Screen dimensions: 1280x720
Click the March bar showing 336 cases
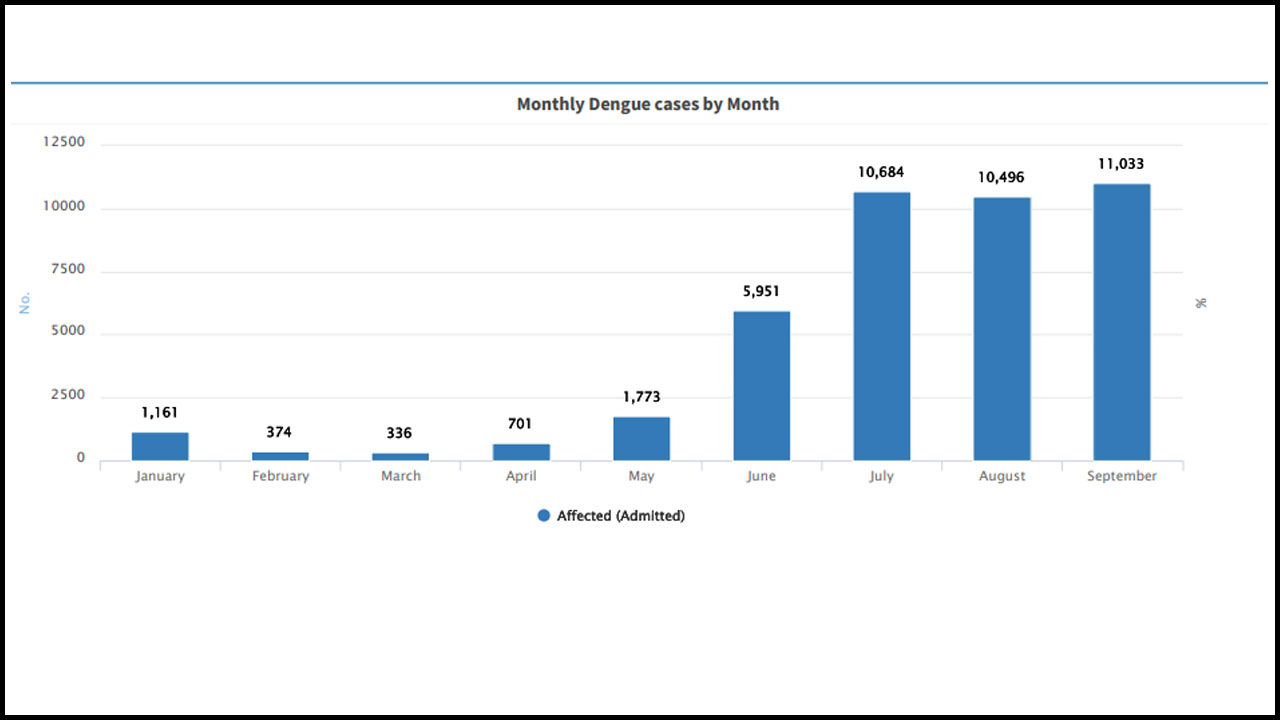400,456
